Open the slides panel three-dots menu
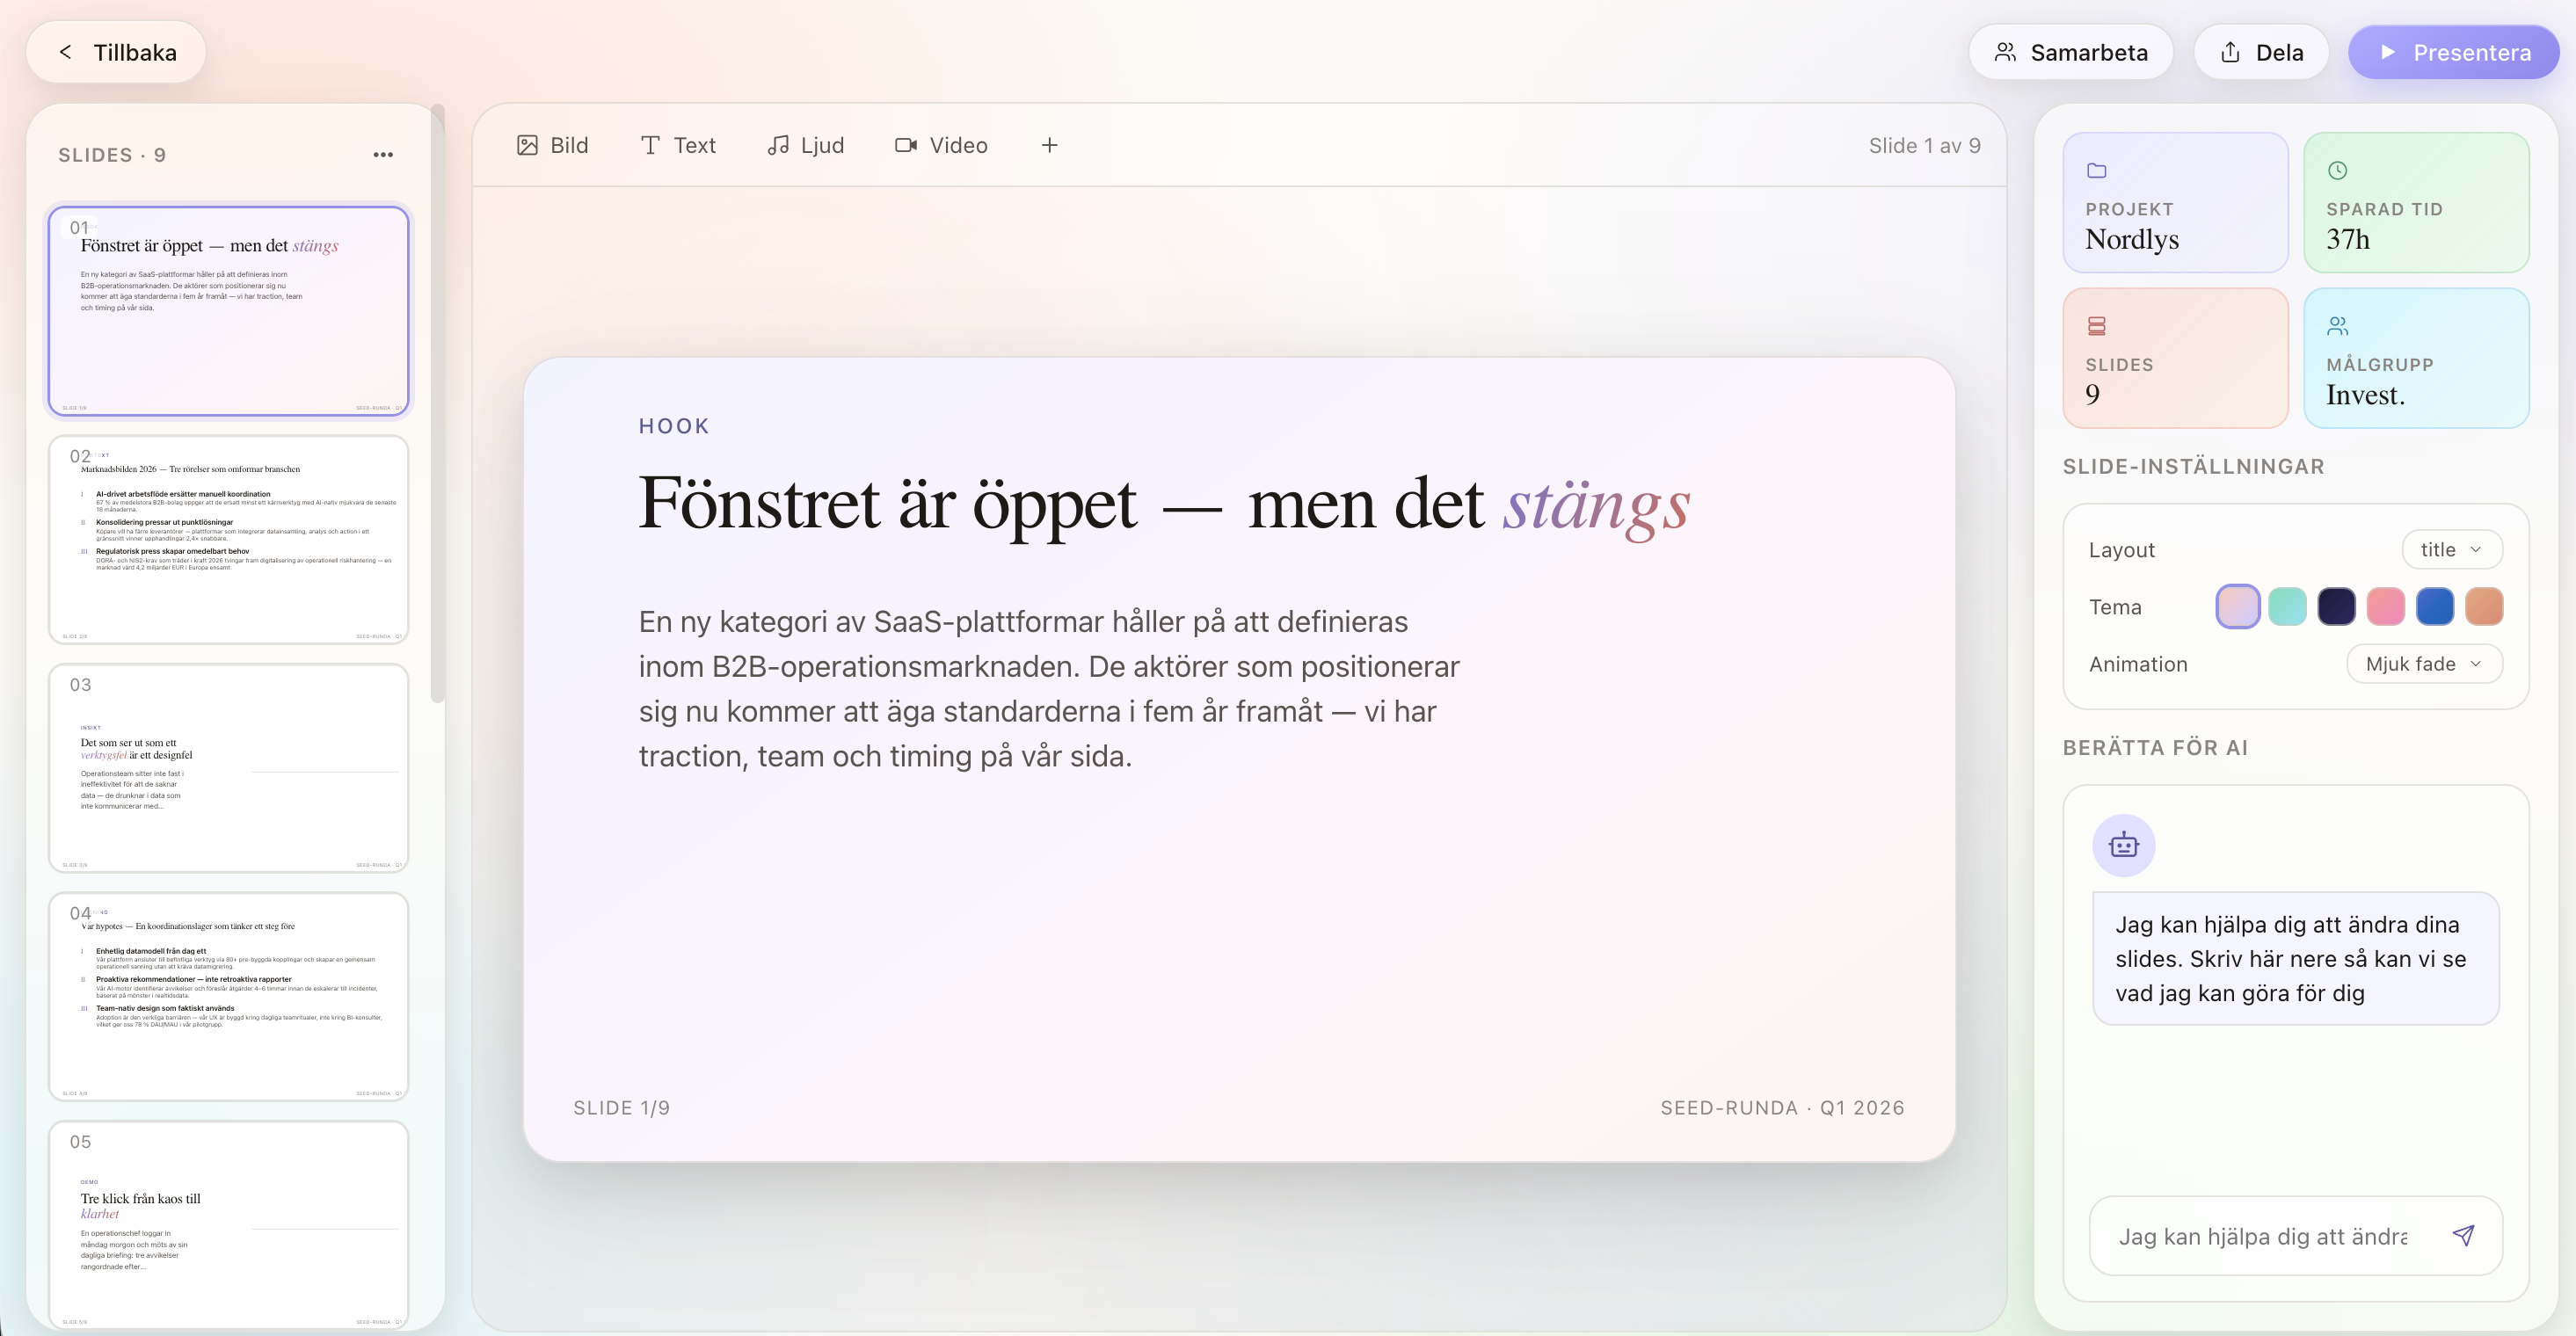The width and height of the screenshot is (2576, 1336). pyautogui.click(x=383, y=155)
